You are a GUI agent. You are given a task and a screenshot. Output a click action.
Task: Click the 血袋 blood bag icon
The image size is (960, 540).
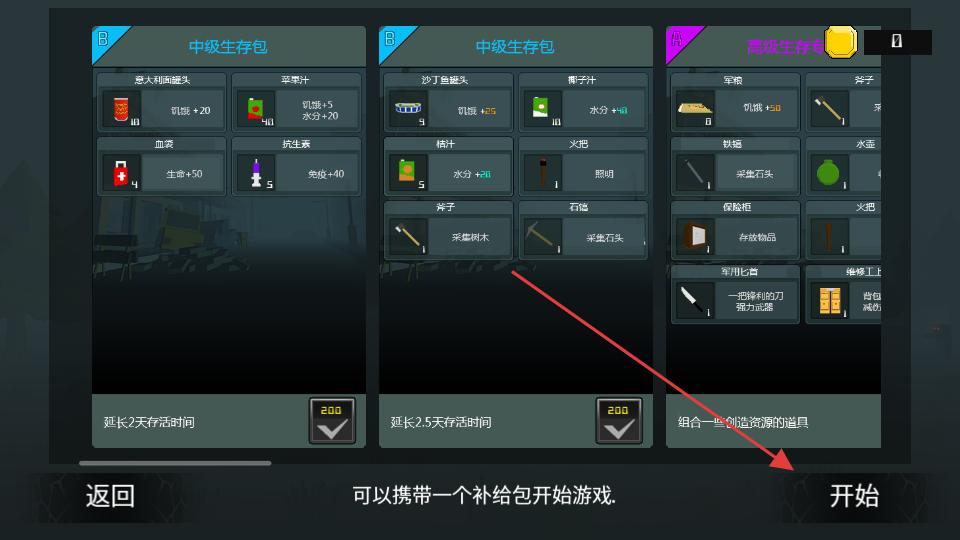121,174
